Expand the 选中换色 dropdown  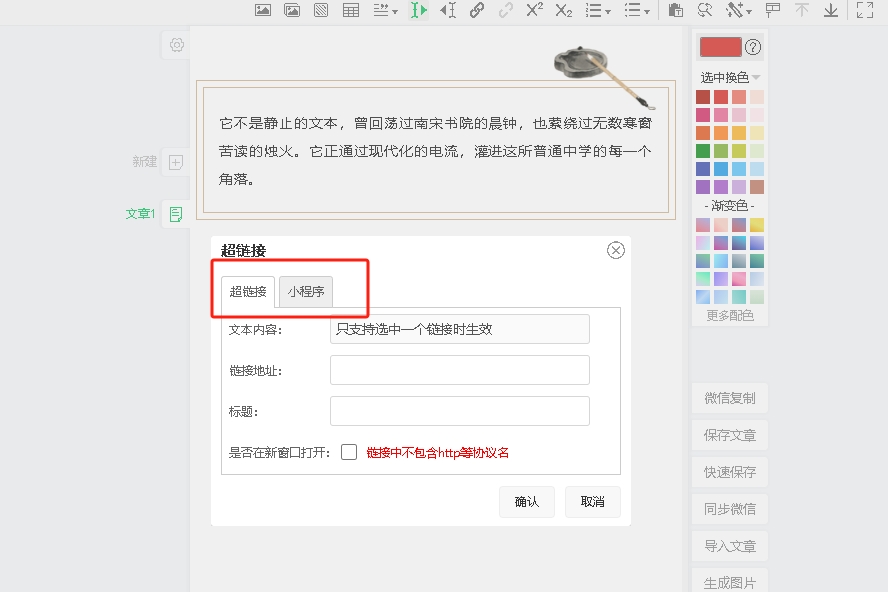[756, 78]
